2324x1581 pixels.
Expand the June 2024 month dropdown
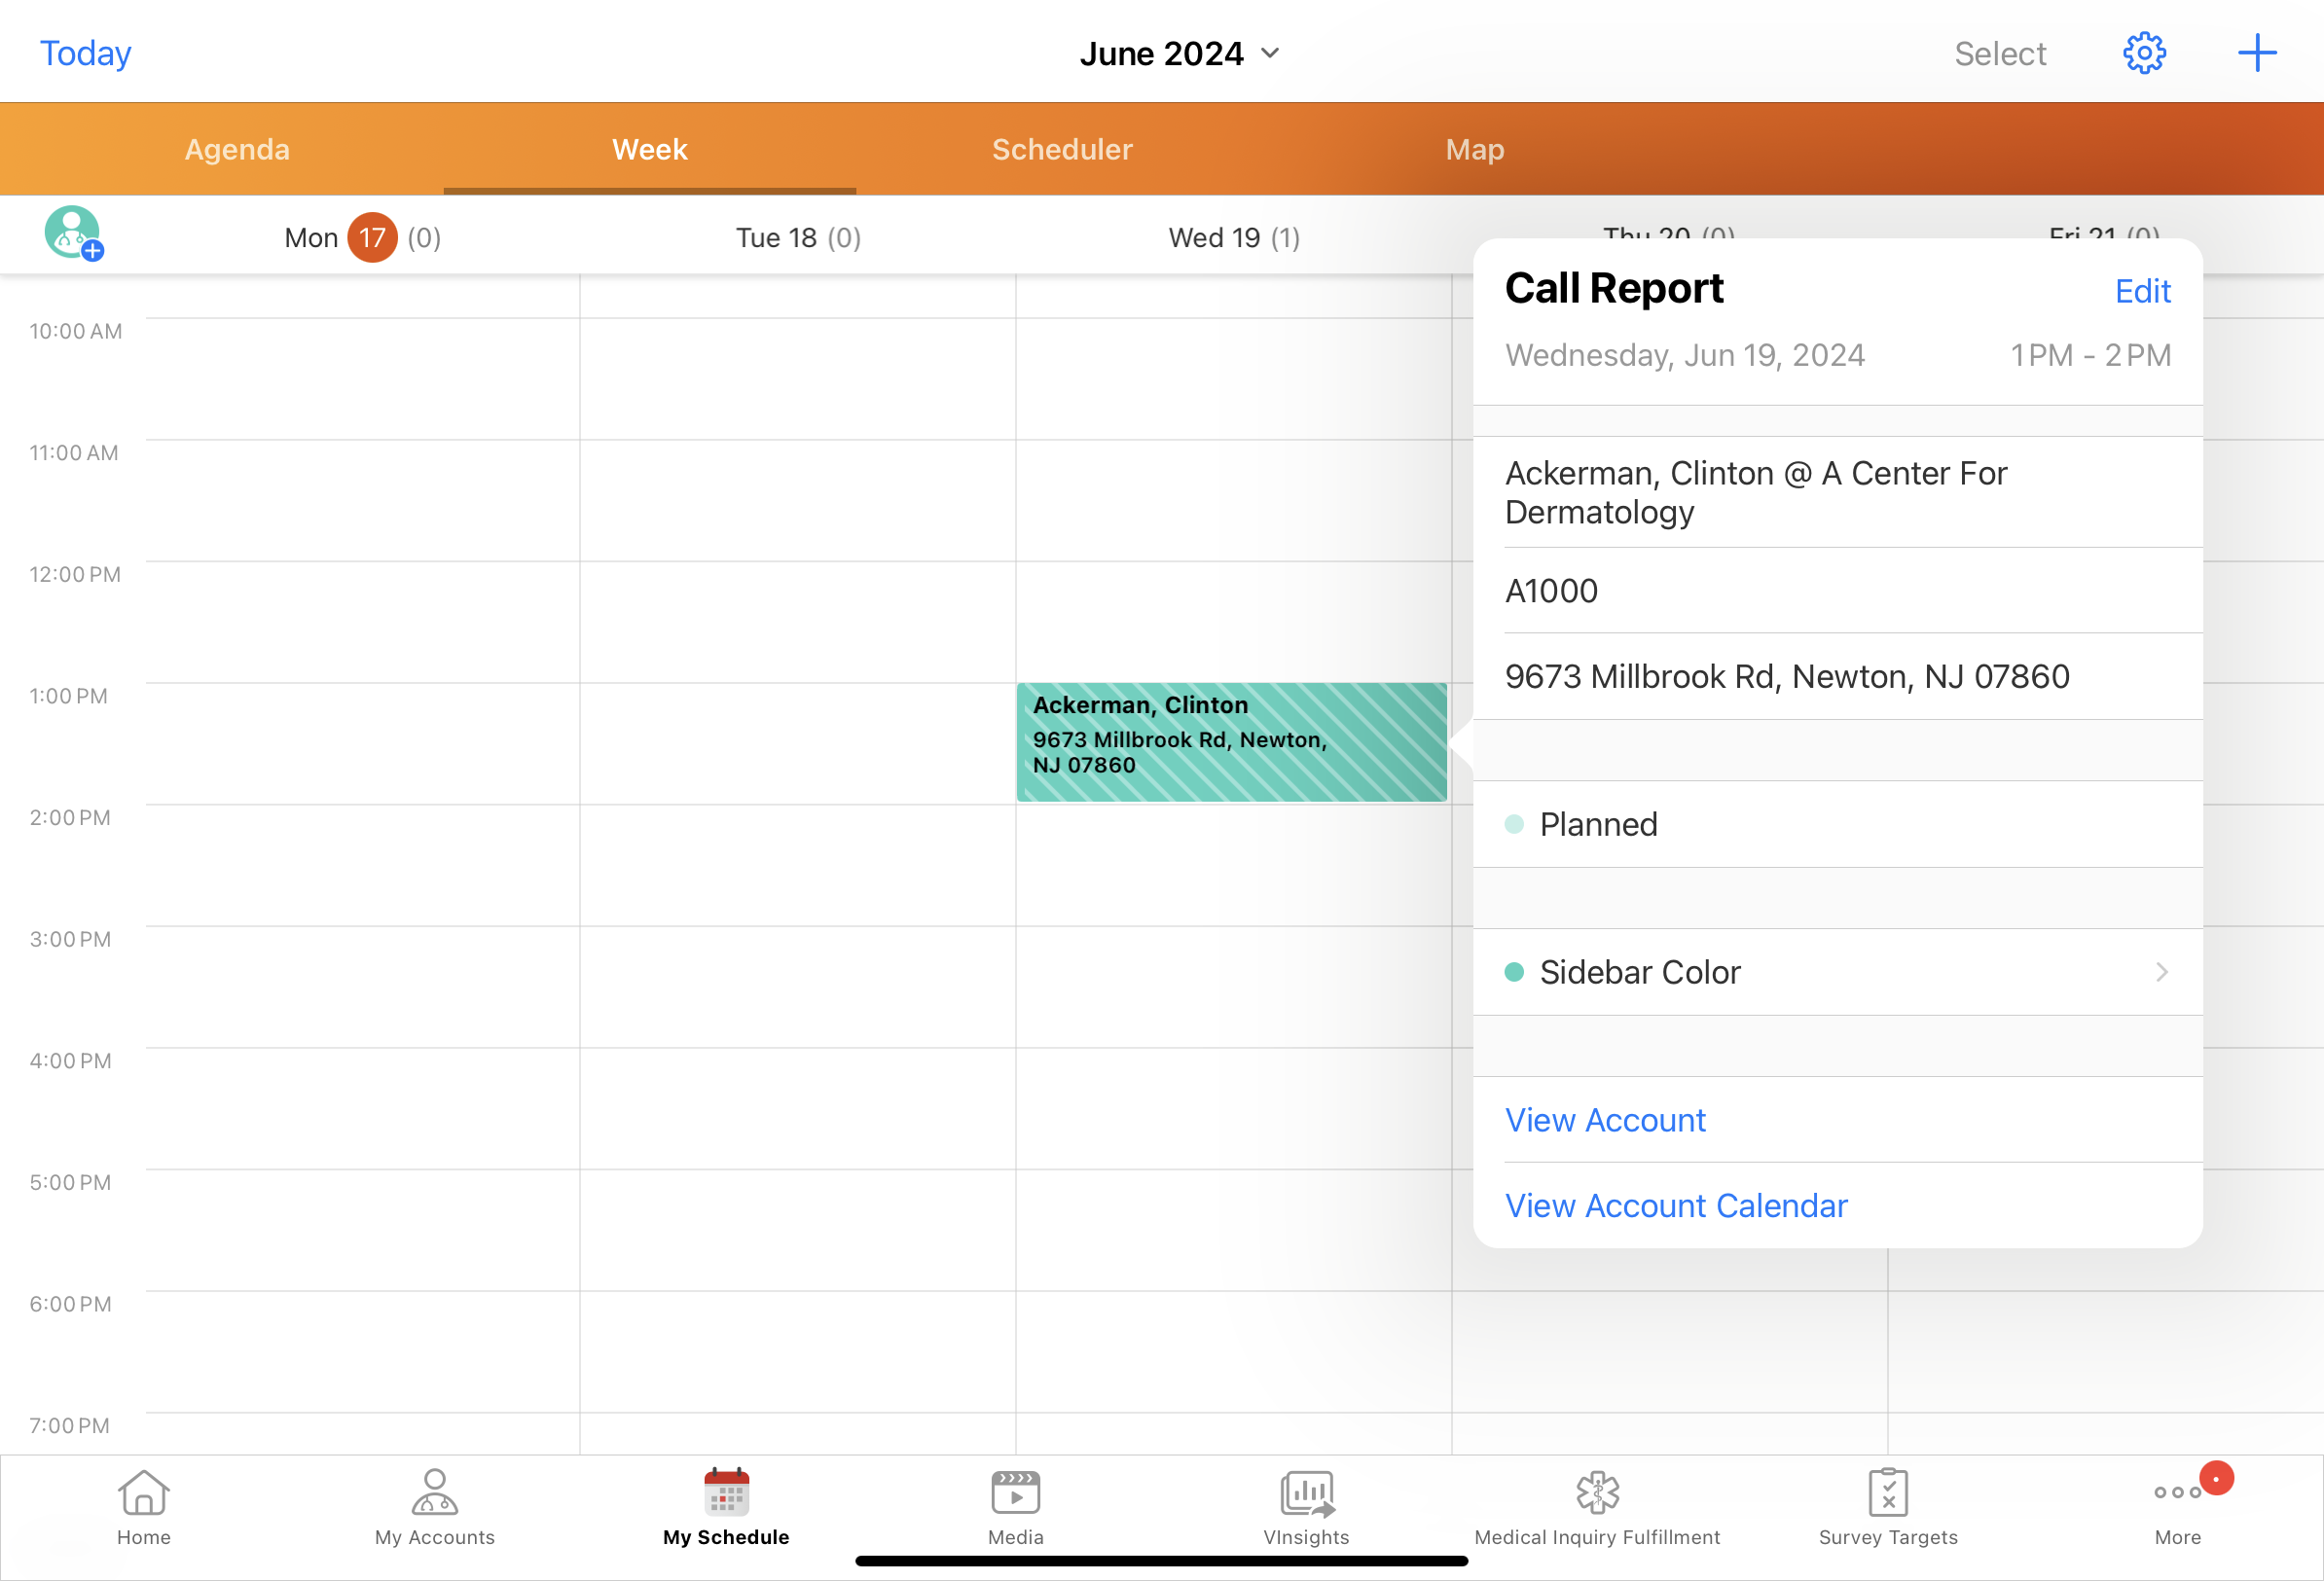[1179, 53]
